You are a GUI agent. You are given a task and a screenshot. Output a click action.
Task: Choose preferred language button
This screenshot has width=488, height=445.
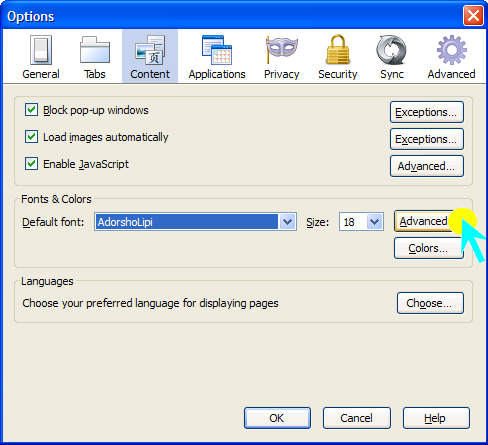(430, 303)
